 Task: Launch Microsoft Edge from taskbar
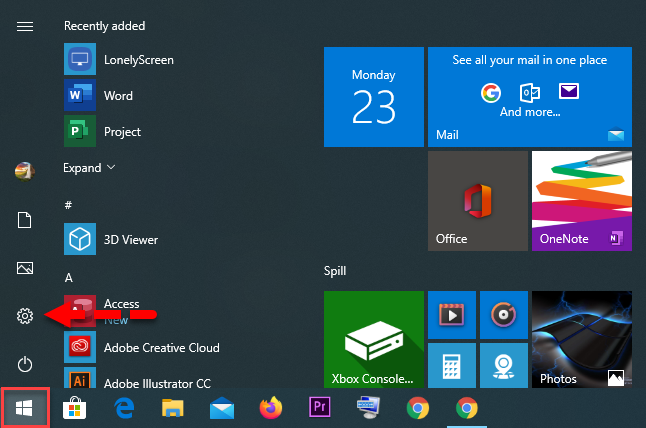point(124,408)
